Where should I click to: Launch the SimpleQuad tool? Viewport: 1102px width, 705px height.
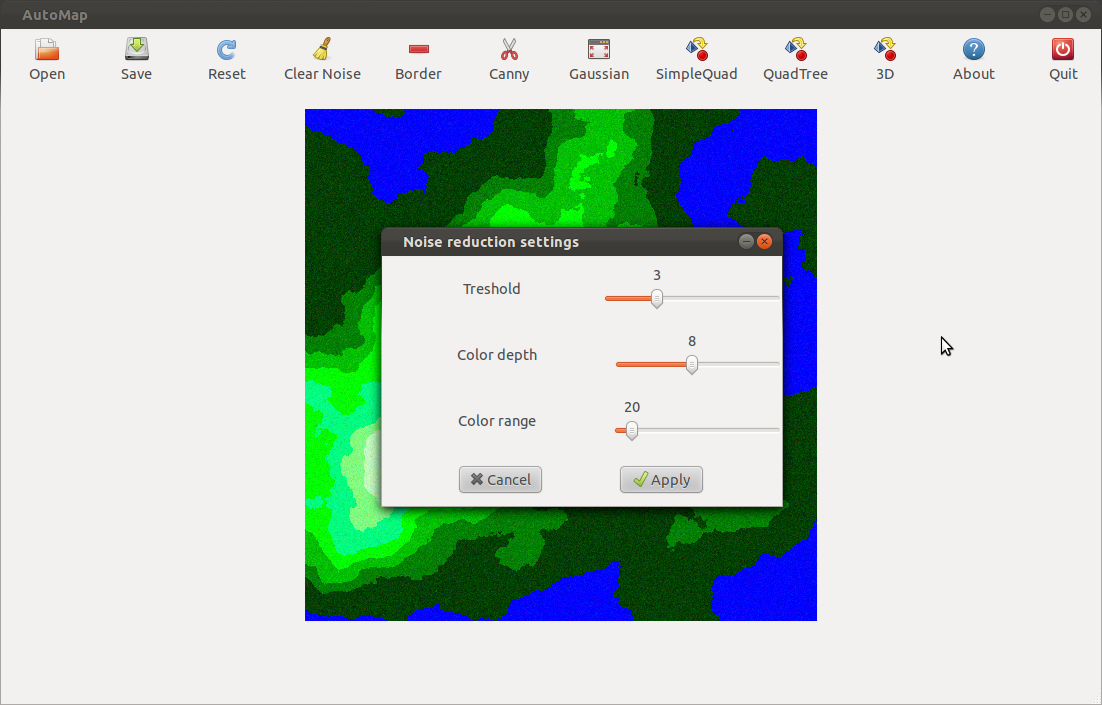click(696, 50)
